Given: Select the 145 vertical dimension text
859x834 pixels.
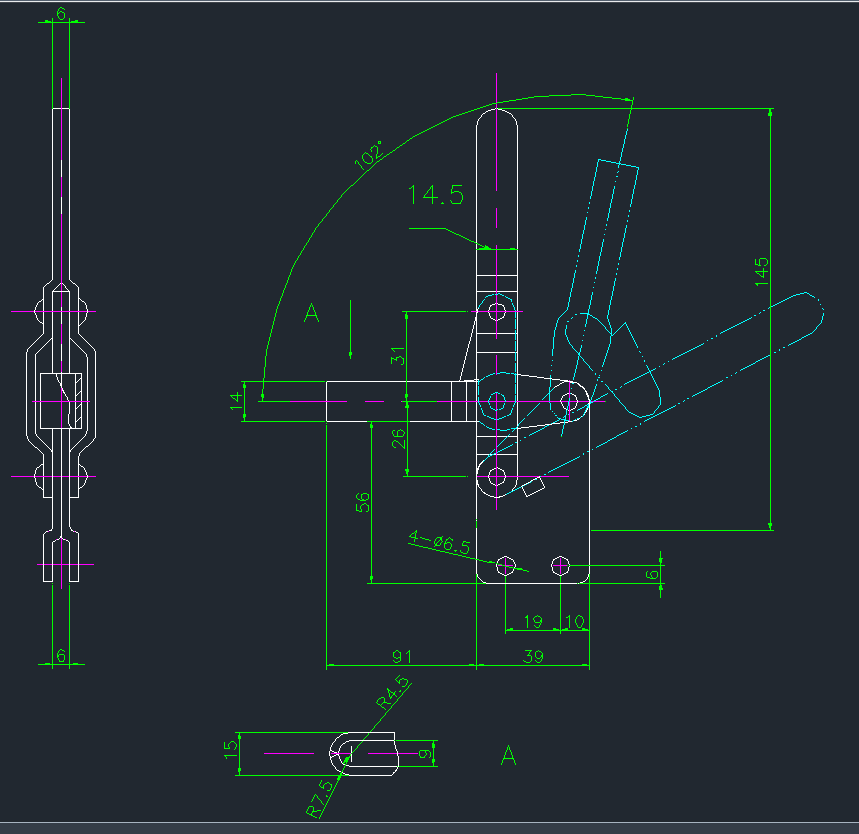Looking at the screenshot, I should point(762,272).
